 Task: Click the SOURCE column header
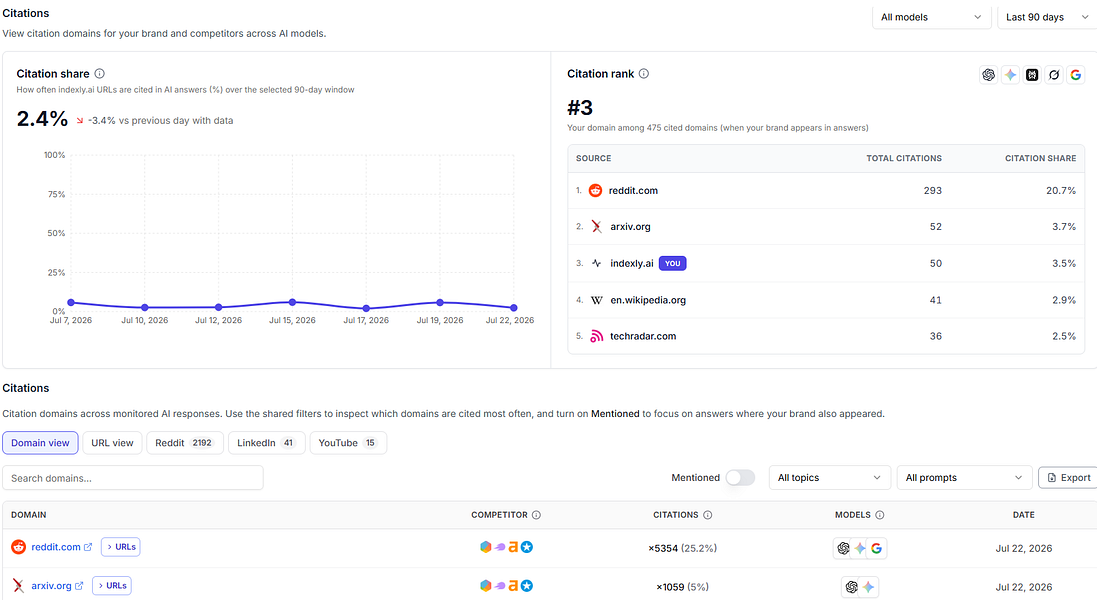[x=593, y=159]
